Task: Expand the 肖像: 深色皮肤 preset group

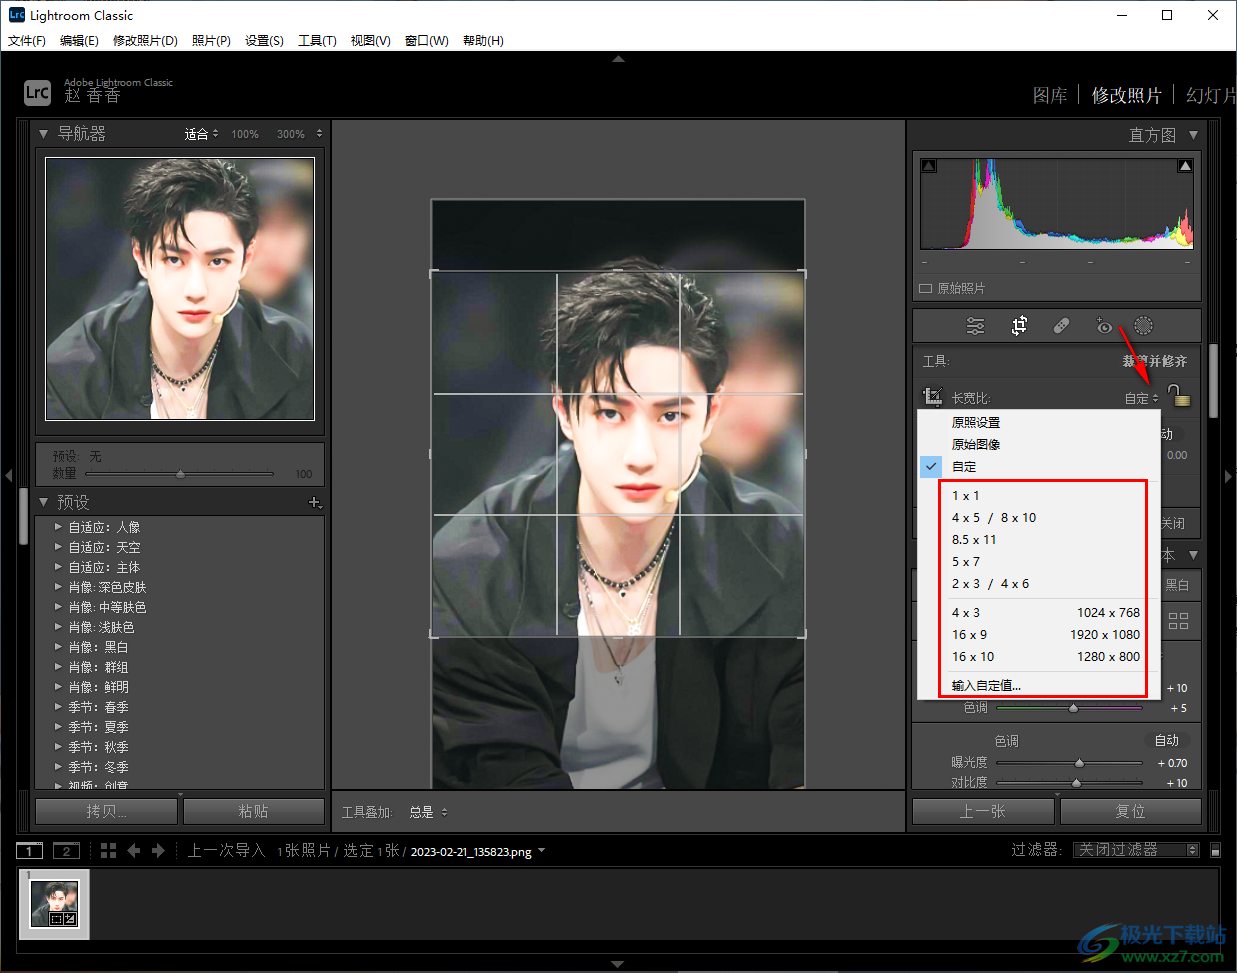Action: [58, 587]
